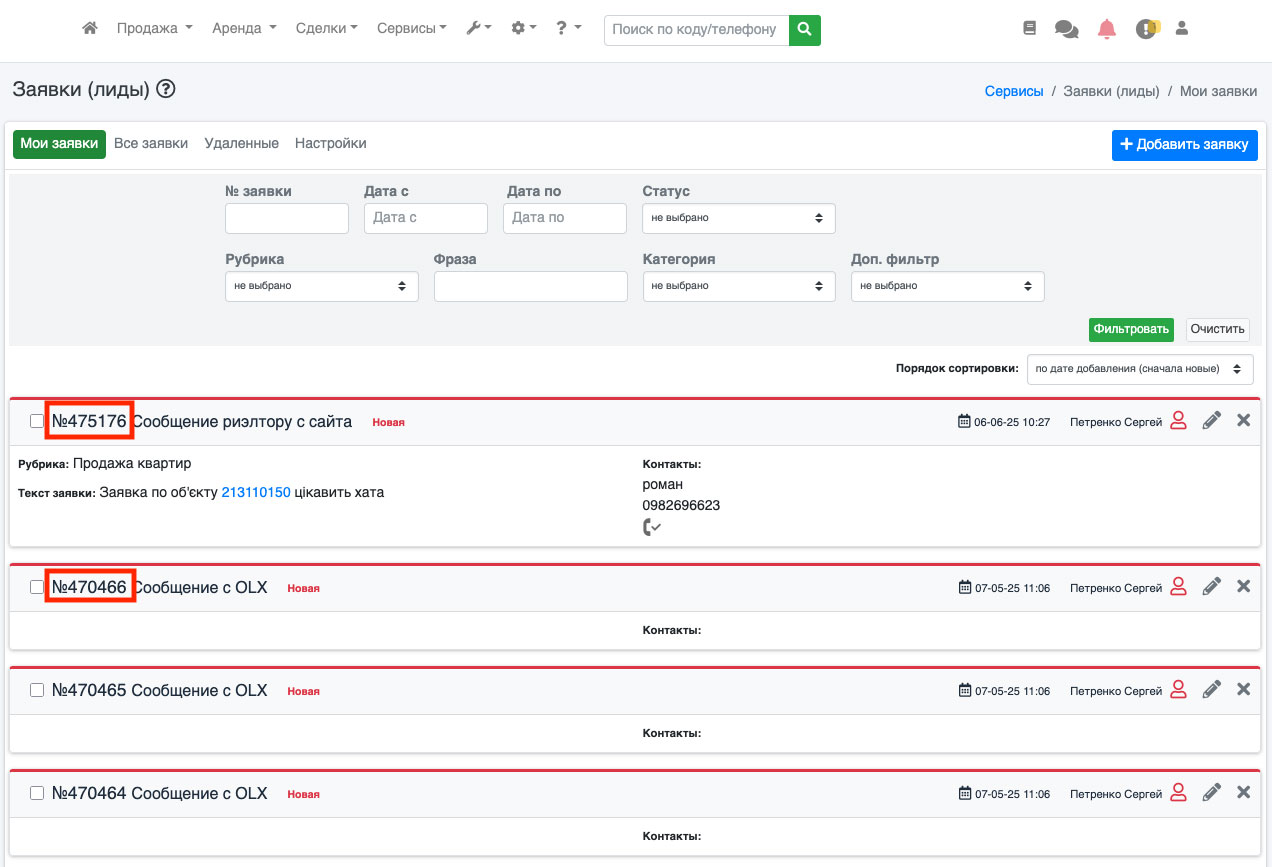Open the chat messages icon

1066,30
